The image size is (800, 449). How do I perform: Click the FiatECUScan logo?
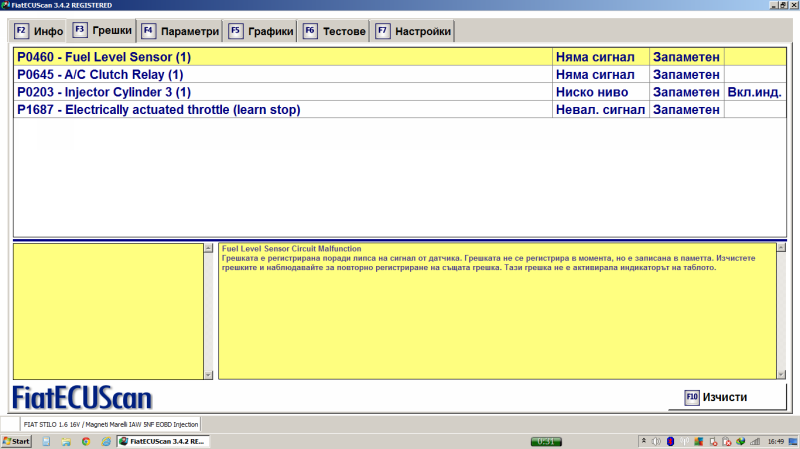[82, 398]
